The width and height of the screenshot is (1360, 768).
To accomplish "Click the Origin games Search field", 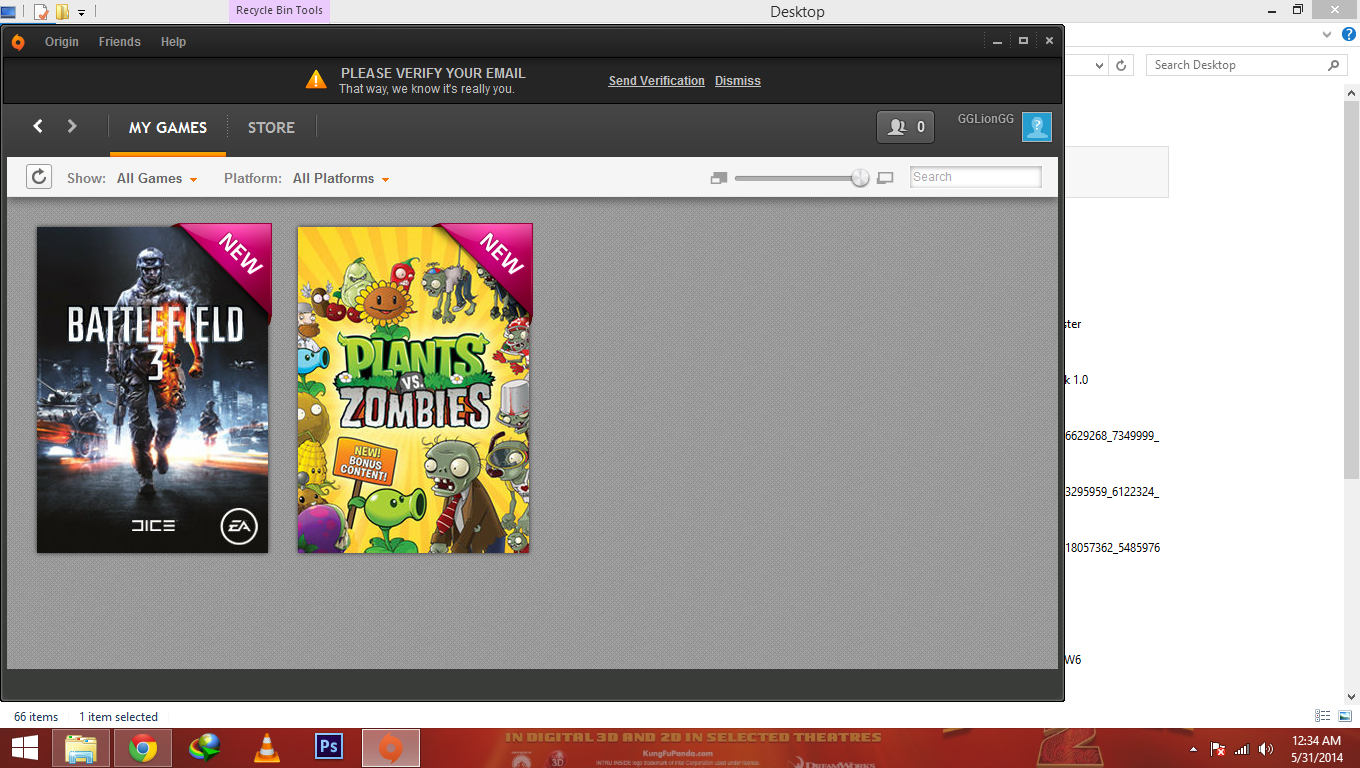I will [x=976, y=177].
